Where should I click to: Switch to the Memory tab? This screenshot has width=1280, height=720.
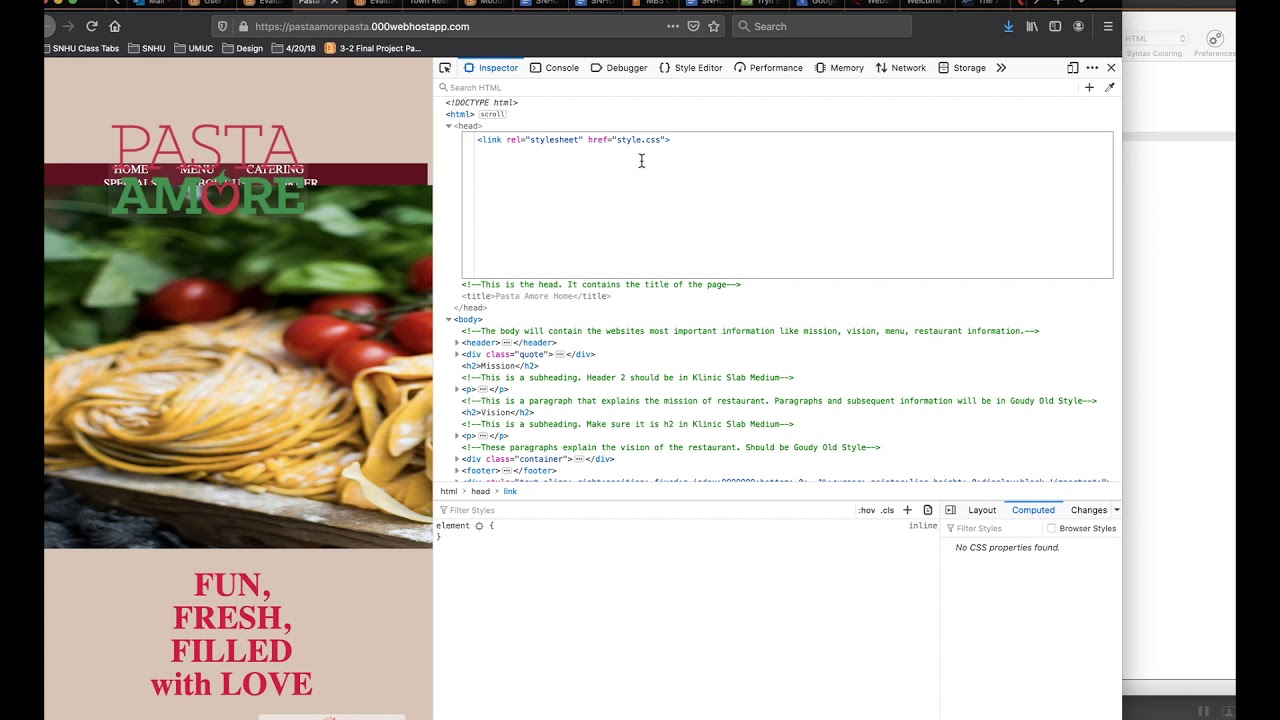click(838, 68)
